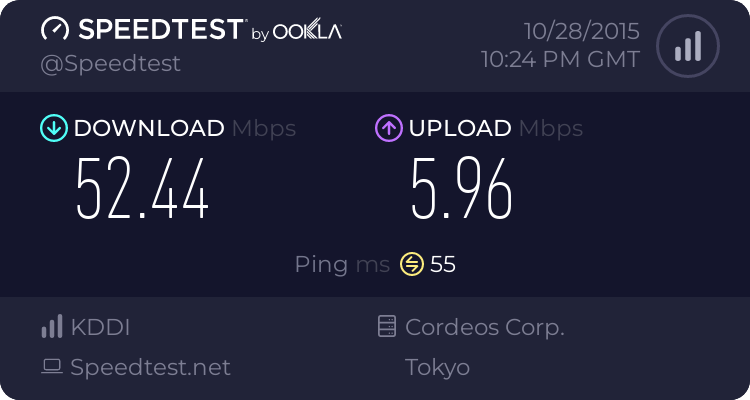
Task: Click the signal bars circle icon
Action: pyautogui.click(x=686, y=46)
